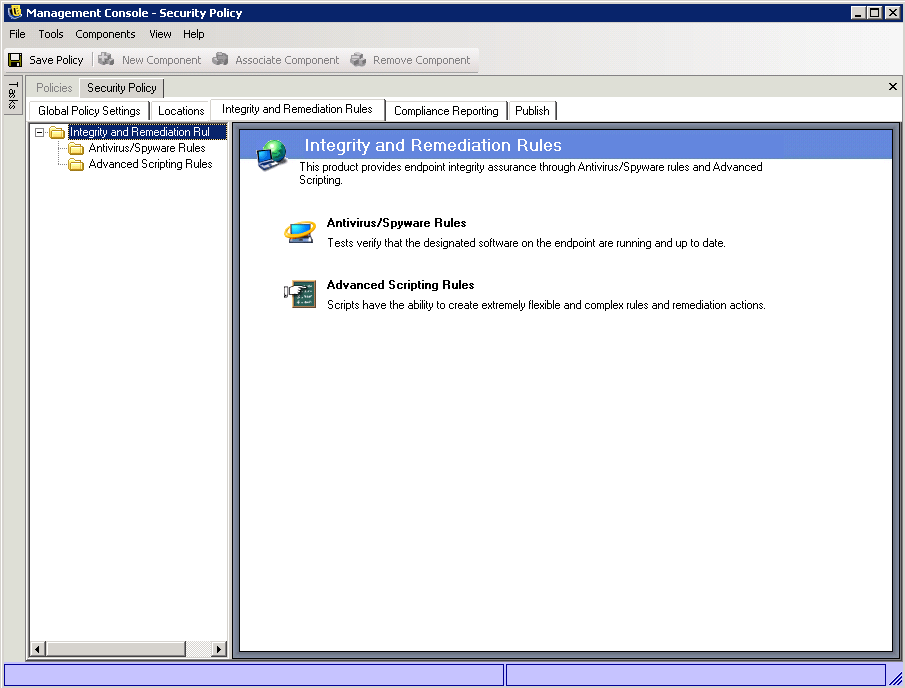This screenshot has width=905, height=688.
Task: Open the Global Policy Settings tab
Action: click(x=89, y=111)
